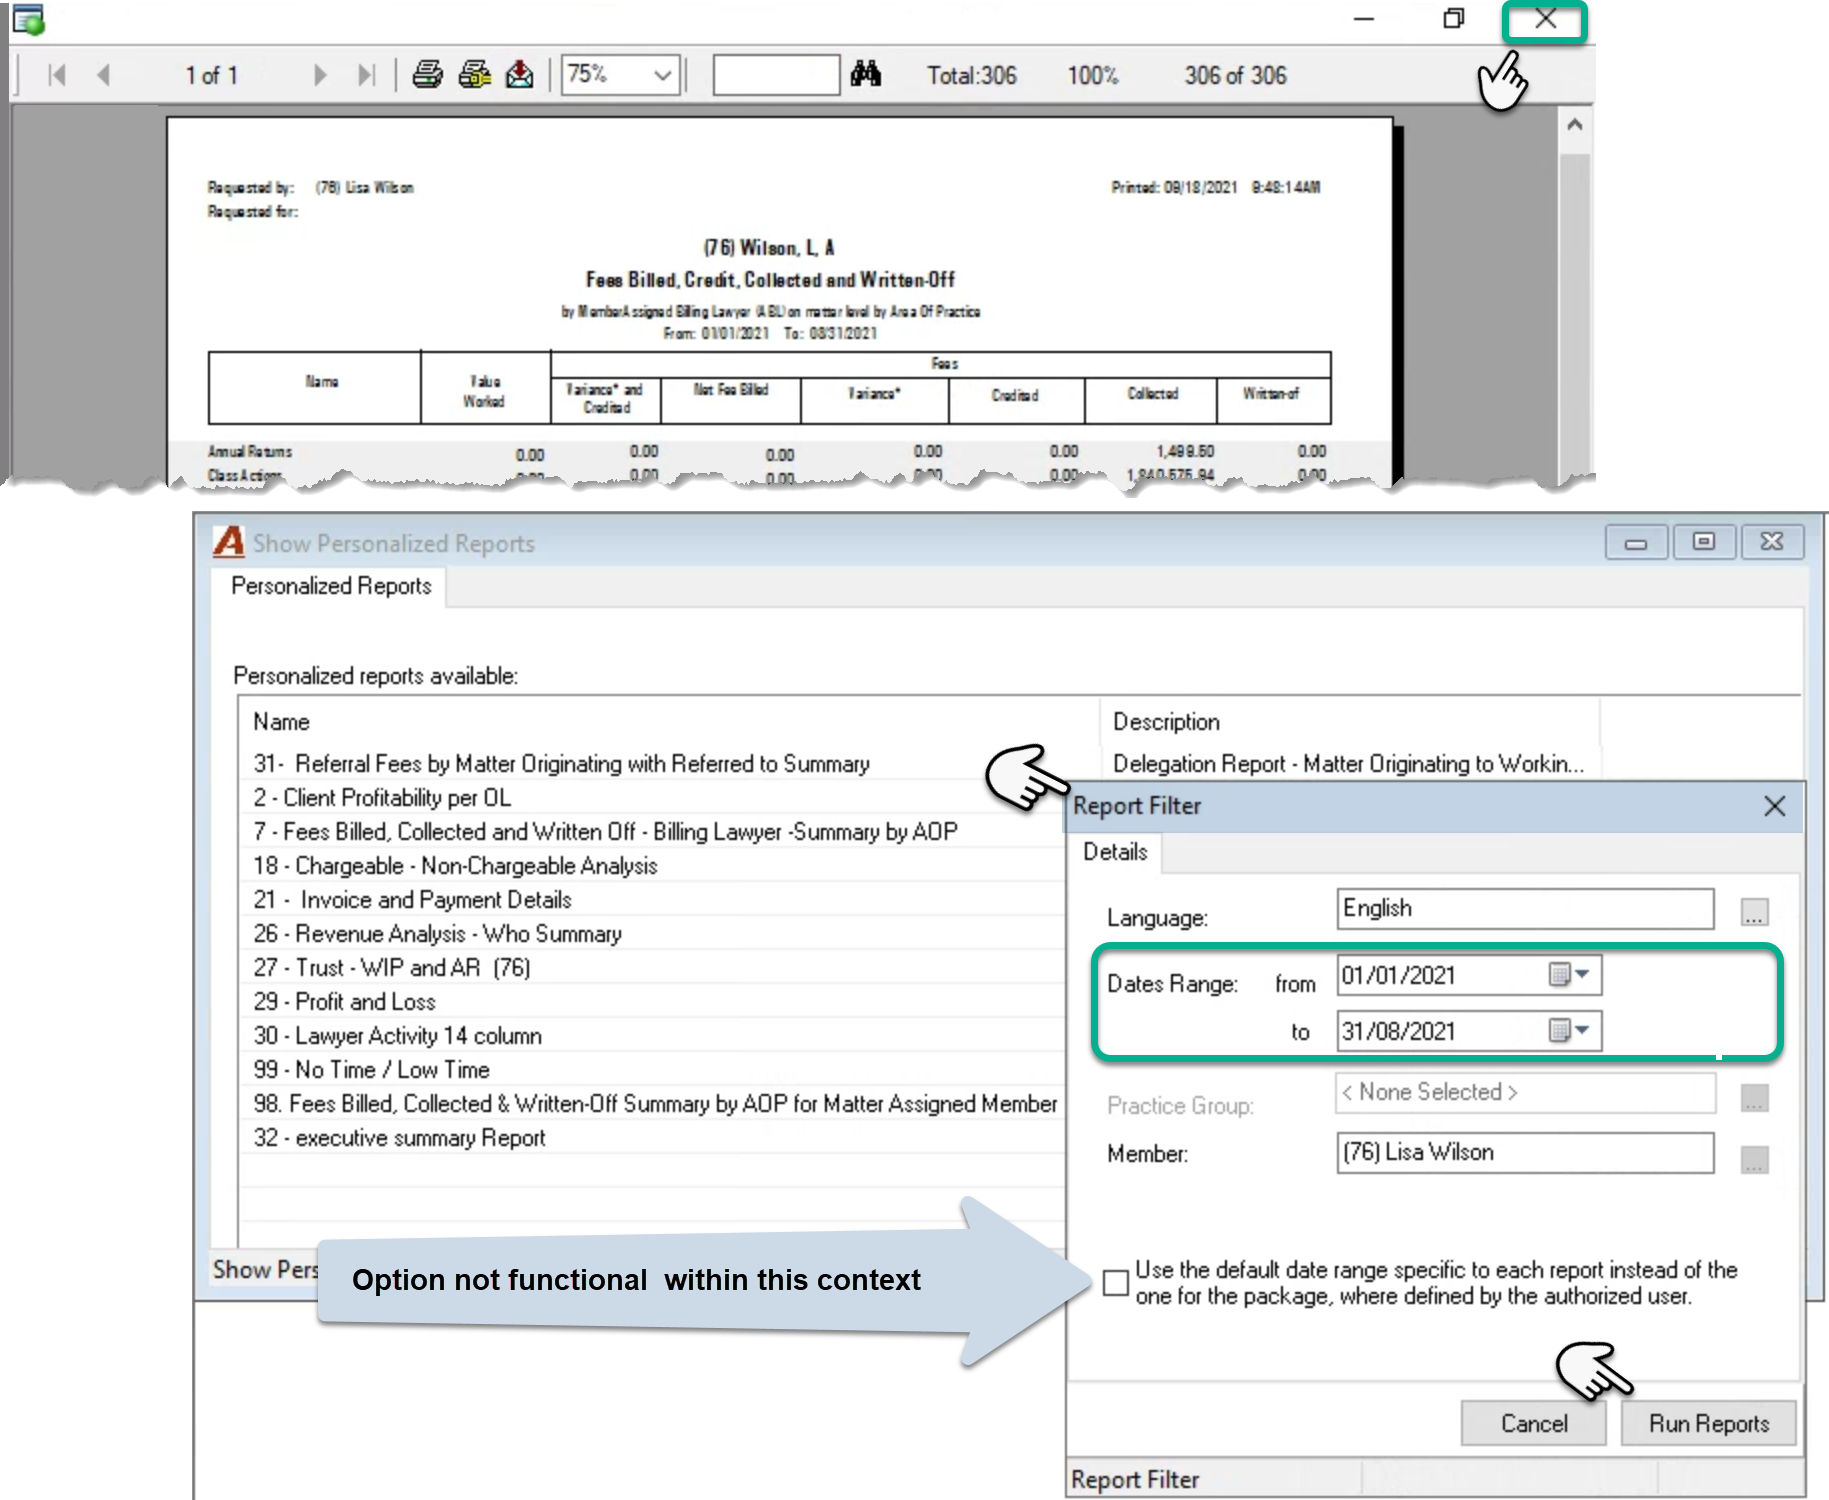Click the Run Reports button
This screenshot has height=1500, width=1829.
coord(1708,1423)
